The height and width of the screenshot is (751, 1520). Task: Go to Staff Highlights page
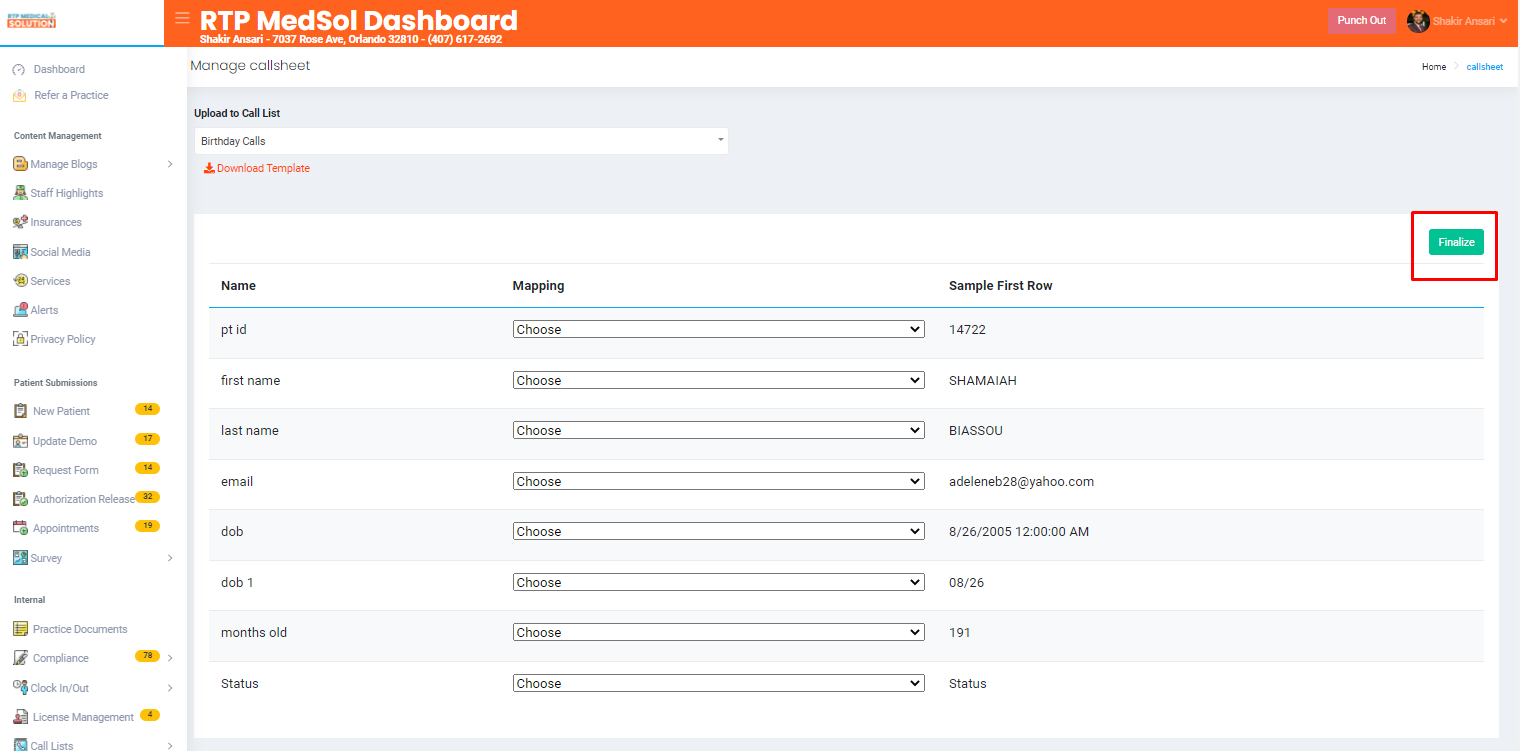click(67, 193)
